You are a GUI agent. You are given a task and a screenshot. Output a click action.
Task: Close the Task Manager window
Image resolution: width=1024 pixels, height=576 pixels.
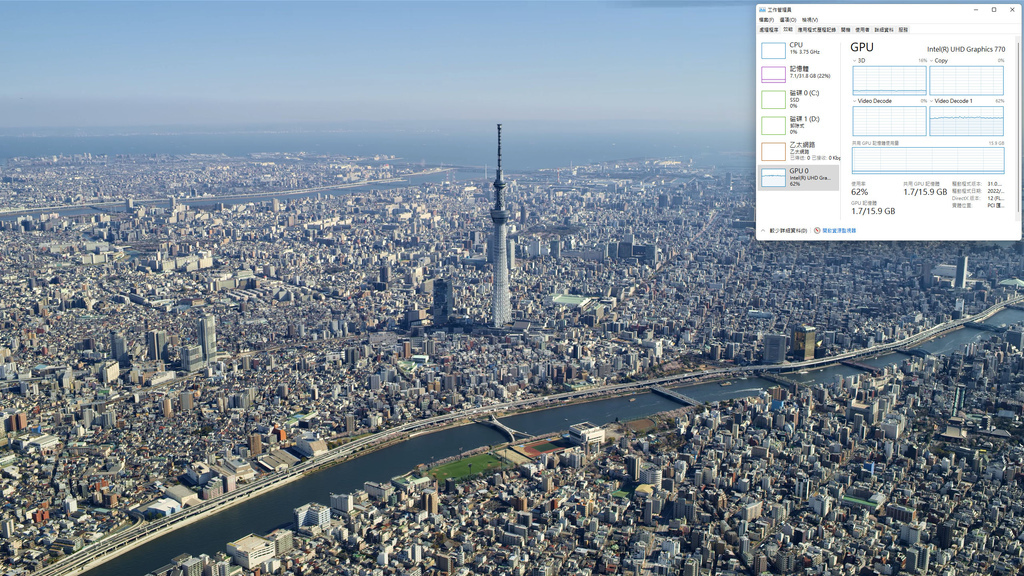[x=1012, y=10]
